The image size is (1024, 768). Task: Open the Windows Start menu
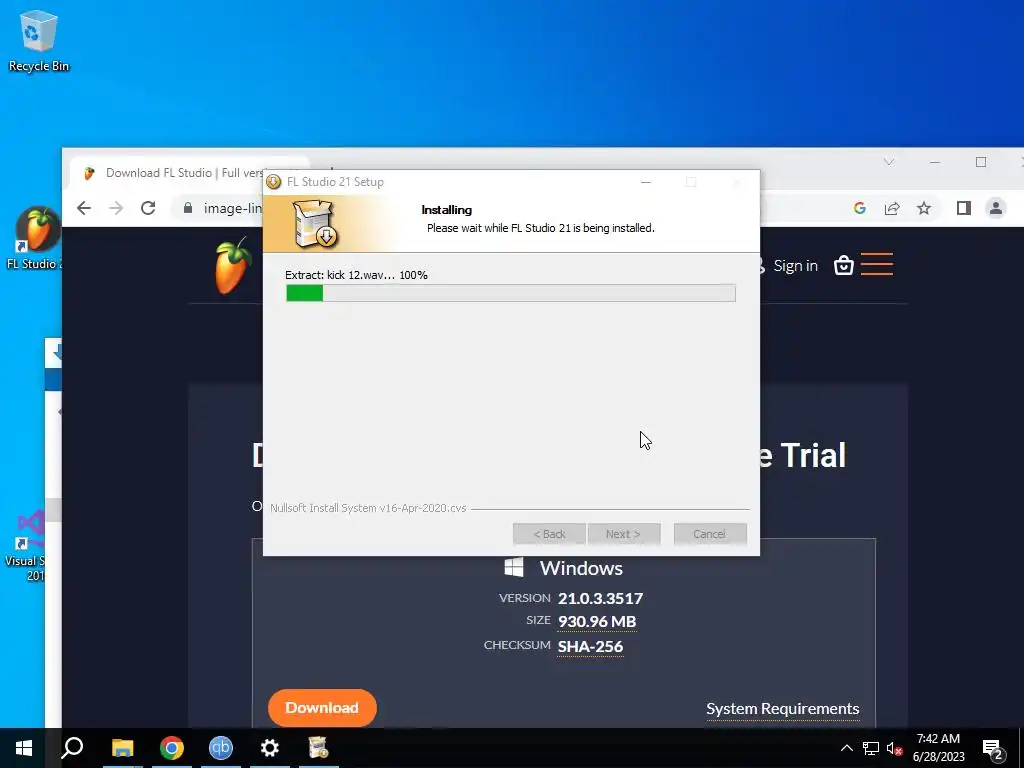point(24,748)
